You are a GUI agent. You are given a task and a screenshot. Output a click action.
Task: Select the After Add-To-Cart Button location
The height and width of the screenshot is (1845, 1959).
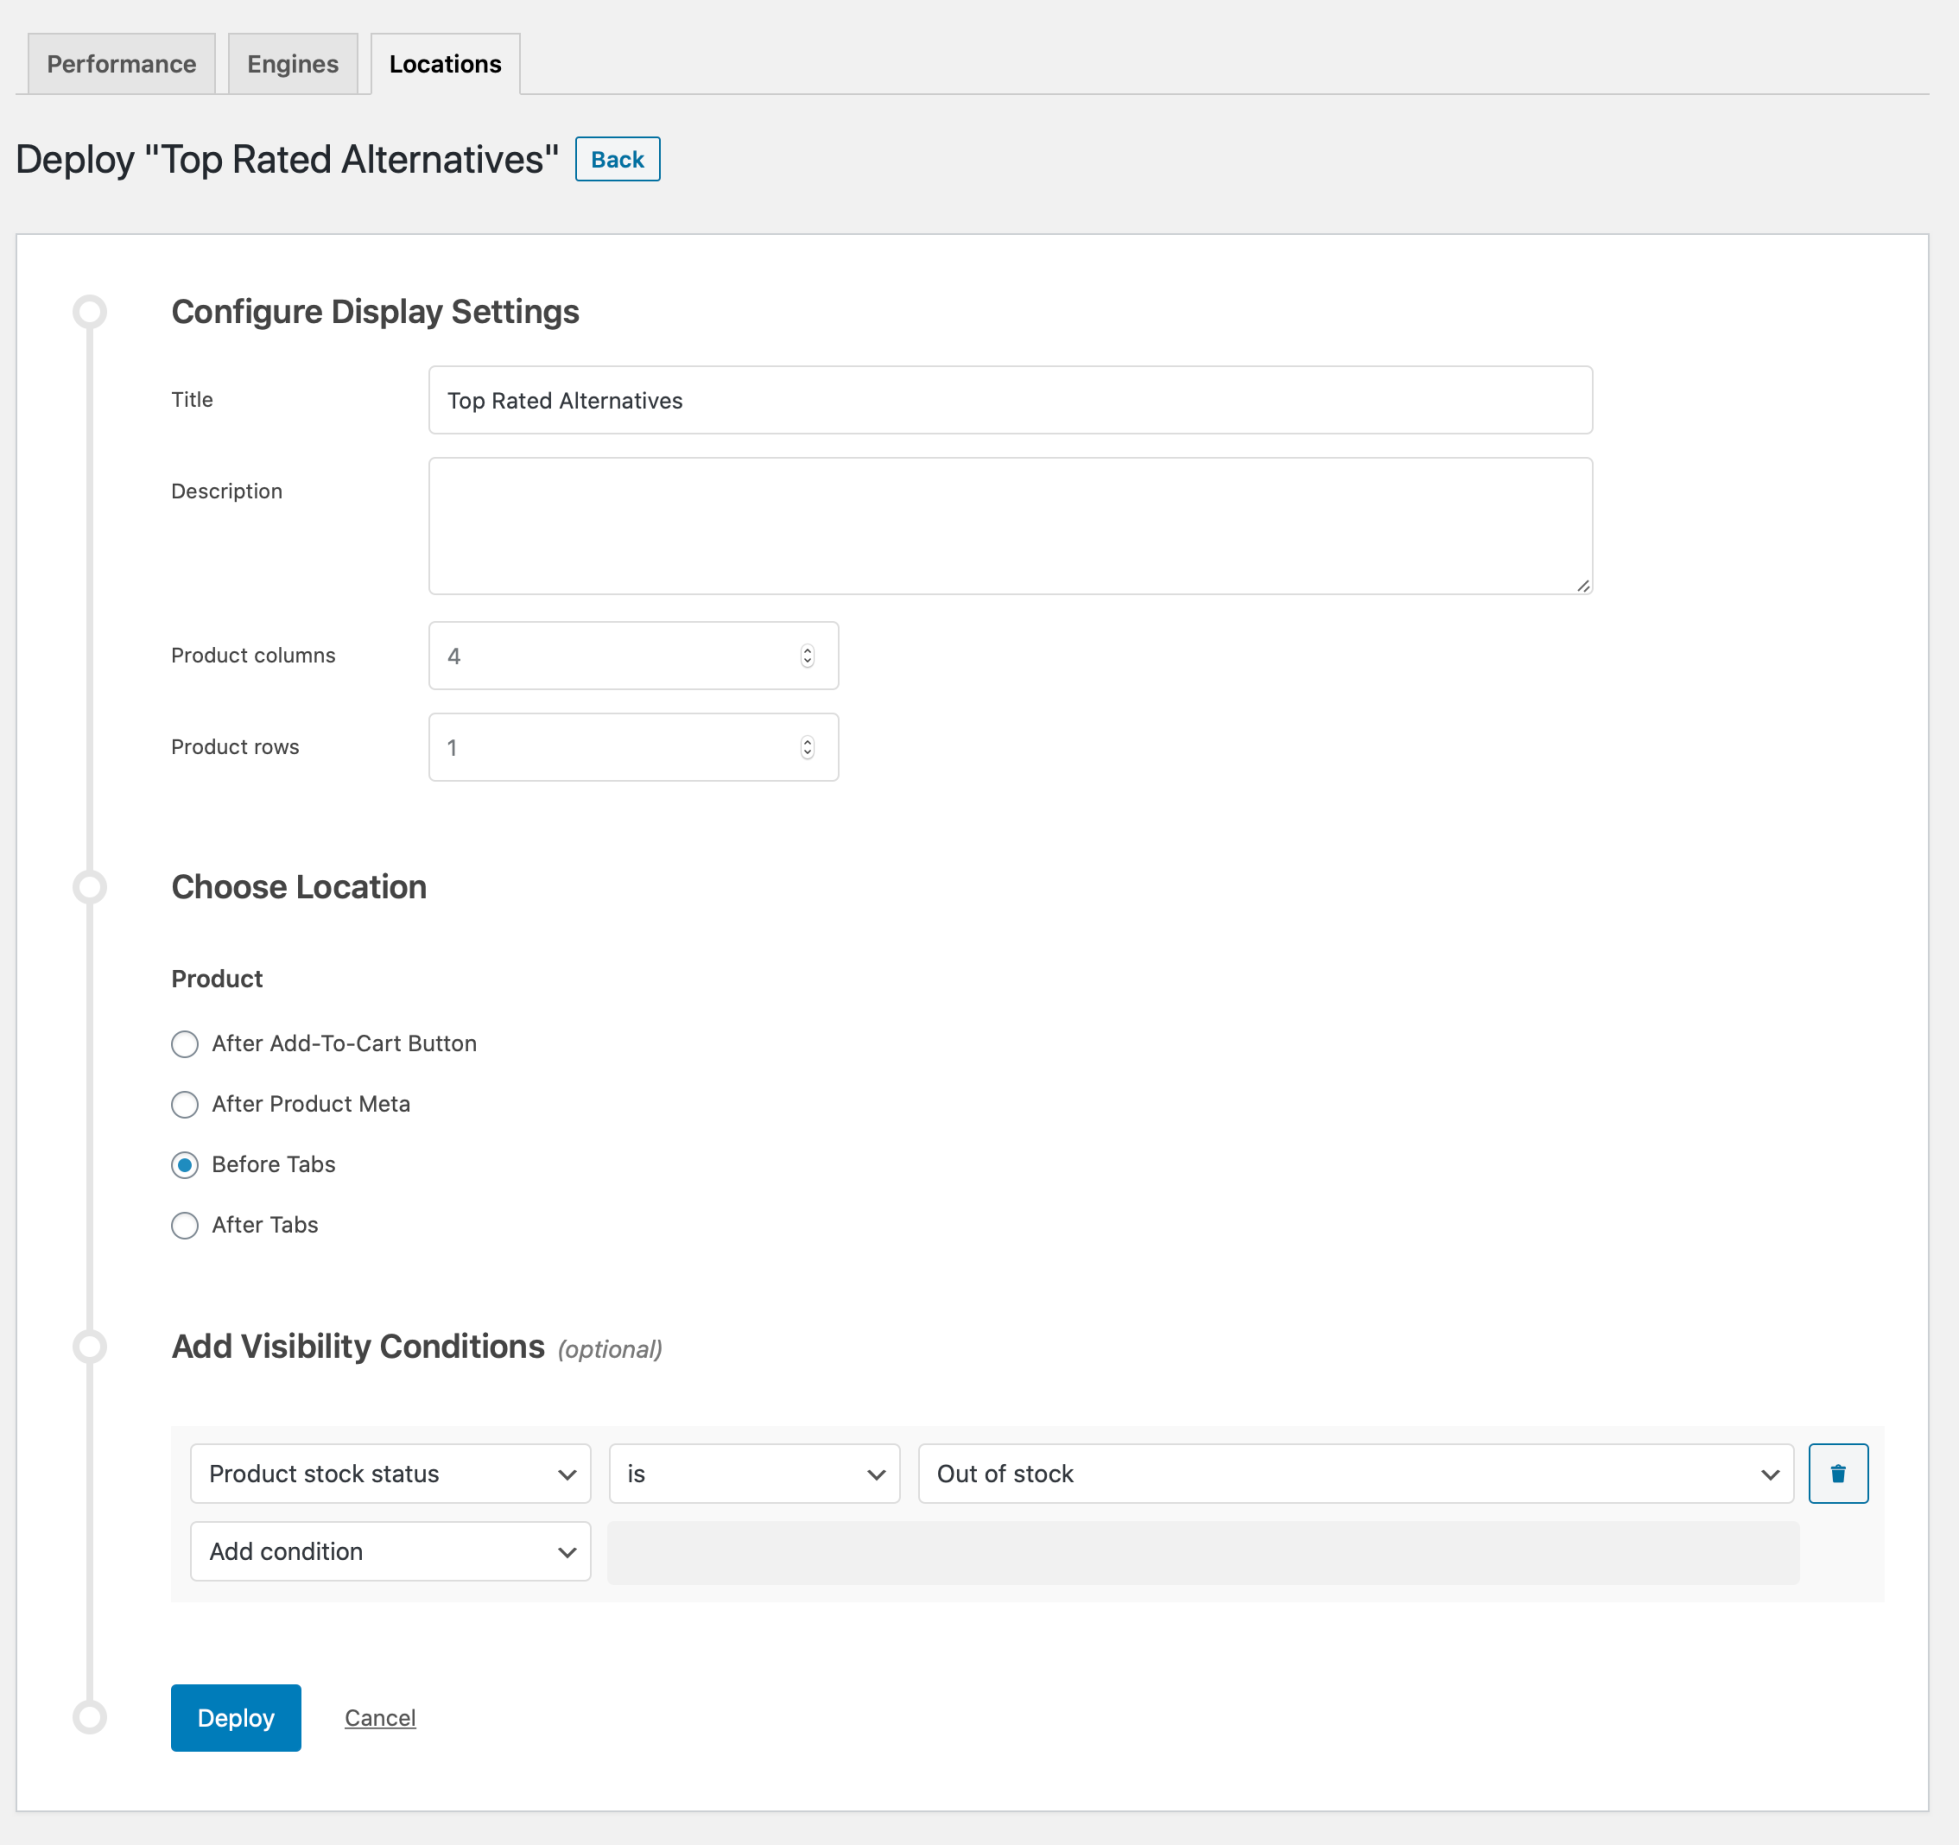[x=185, y=1044]
